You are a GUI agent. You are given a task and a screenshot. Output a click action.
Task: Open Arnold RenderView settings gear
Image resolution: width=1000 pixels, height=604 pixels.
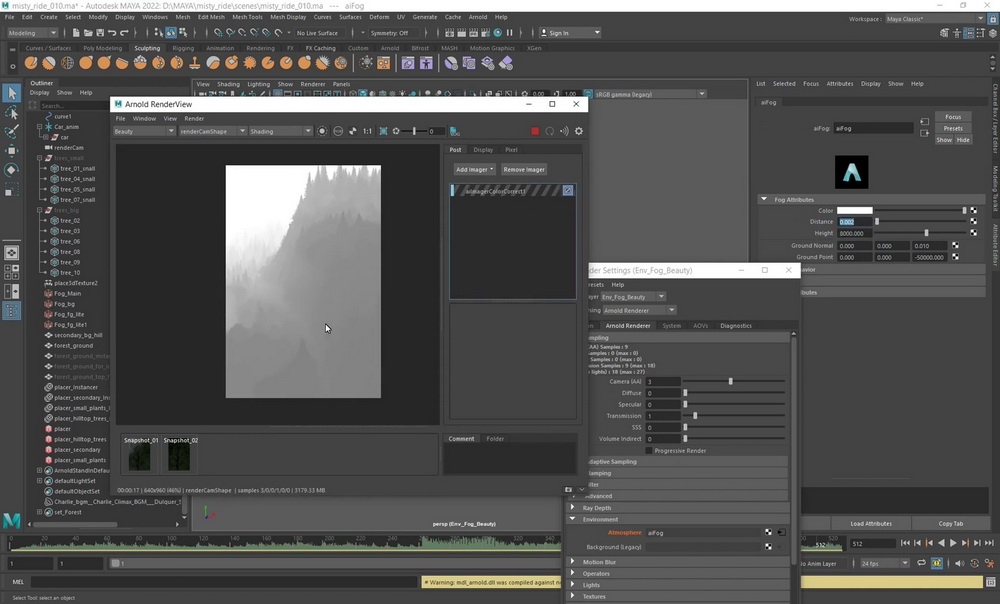tap(578, 131)
